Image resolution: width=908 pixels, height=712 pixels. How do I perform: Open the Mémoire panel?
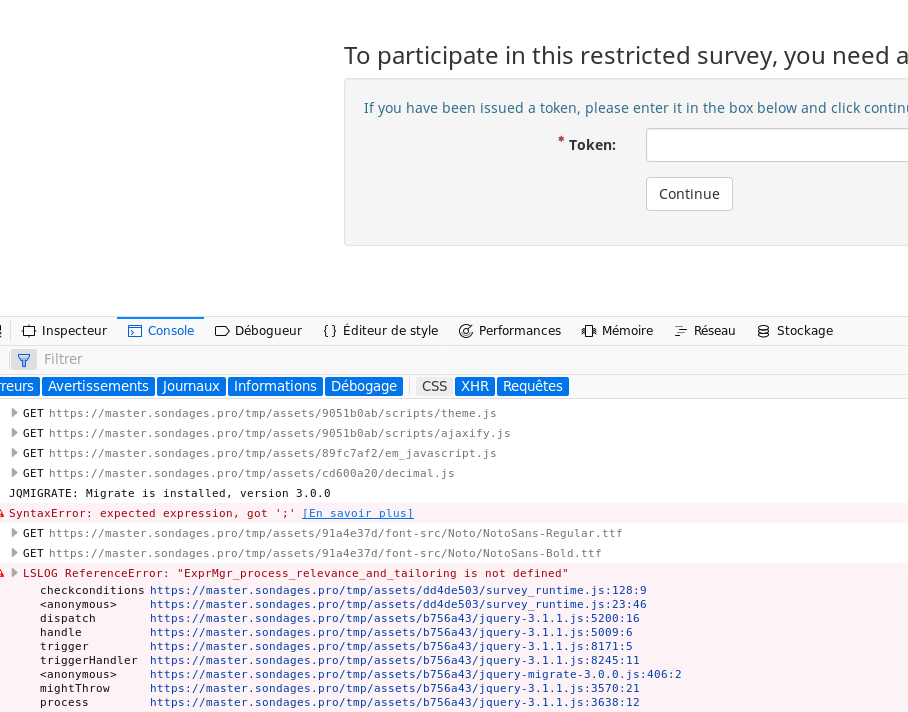[617, 331]
